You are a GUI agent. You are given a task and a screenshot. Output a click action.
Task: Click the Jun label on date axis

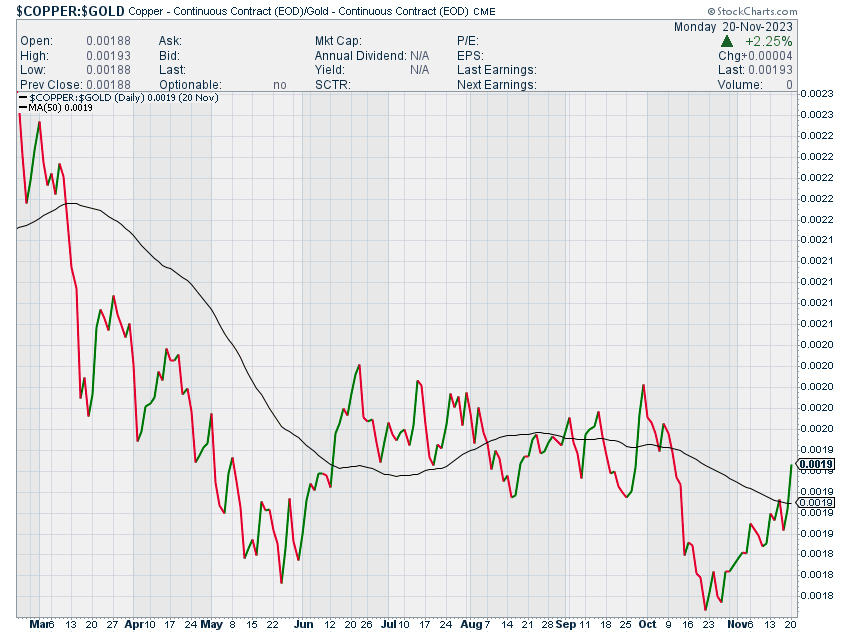[x=304, y=624]
